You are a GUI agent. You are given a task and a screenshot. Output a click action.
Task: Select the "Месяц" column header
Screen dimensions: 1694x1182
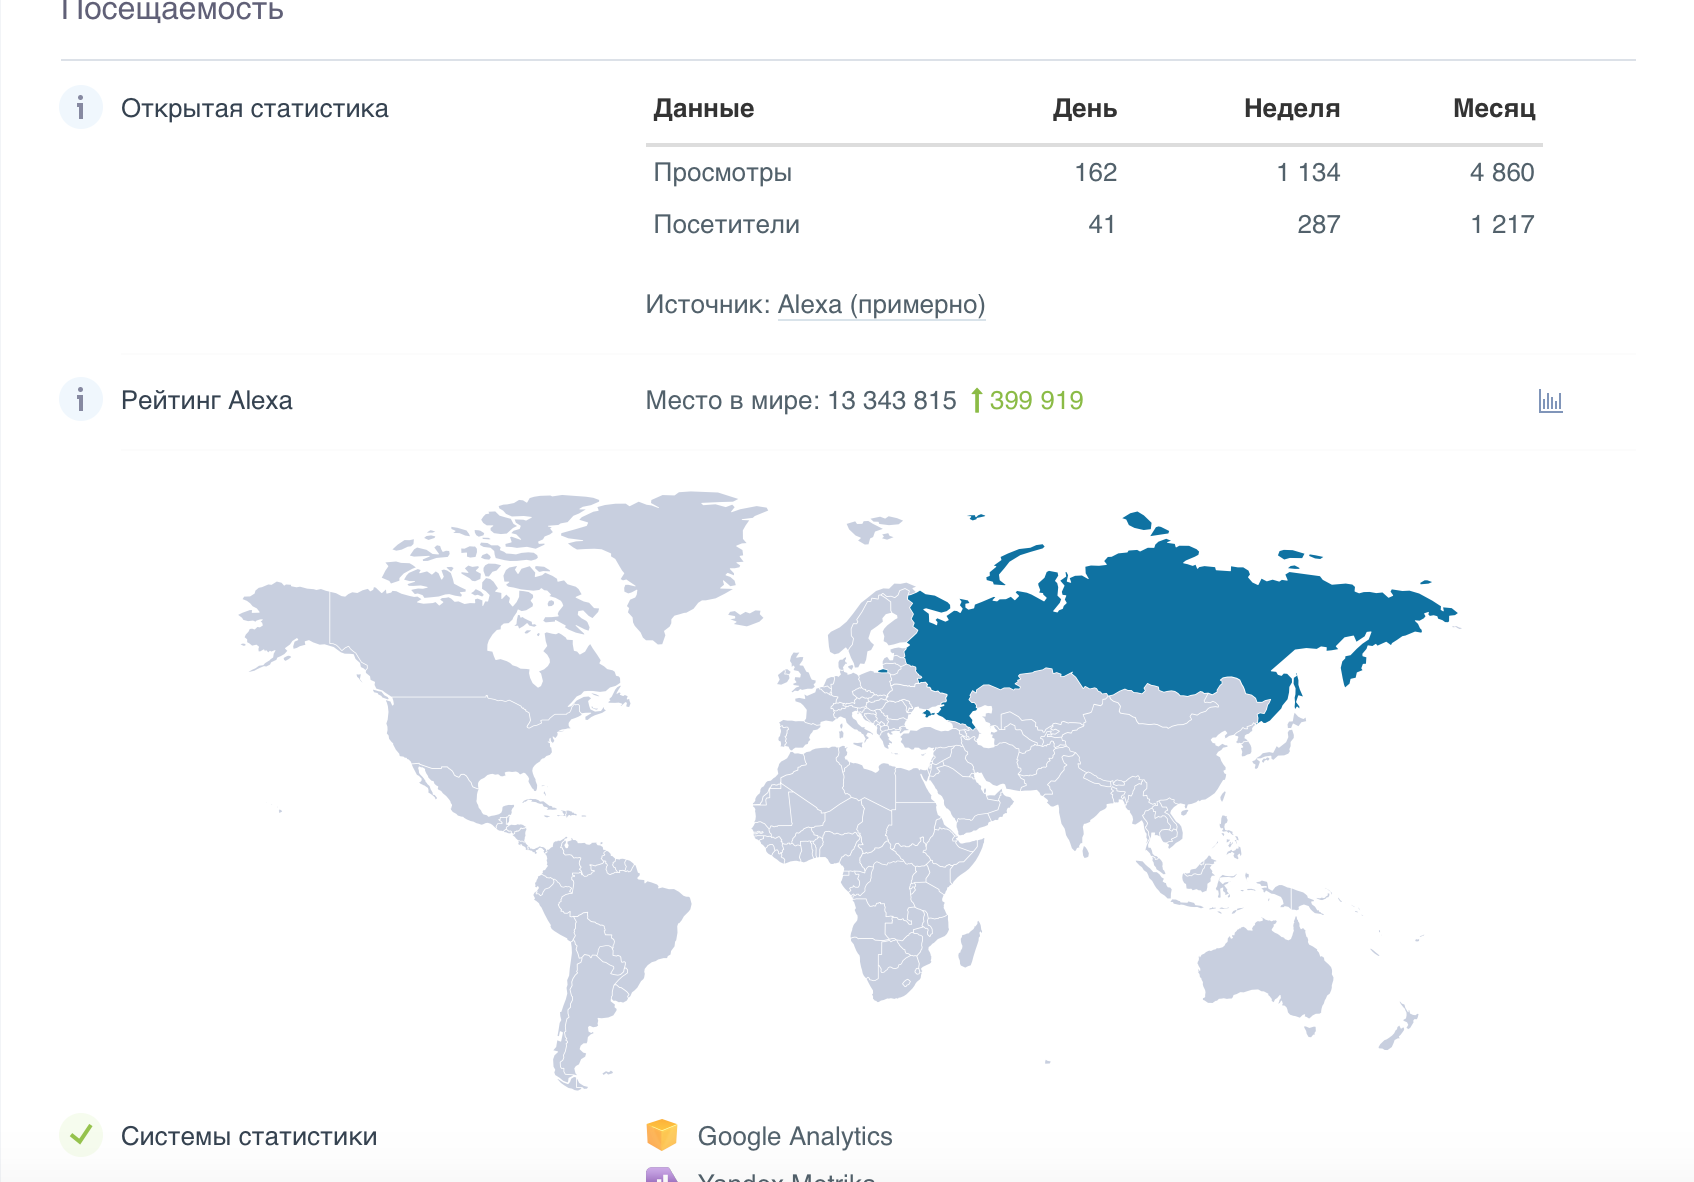(x=1495, y=108)
